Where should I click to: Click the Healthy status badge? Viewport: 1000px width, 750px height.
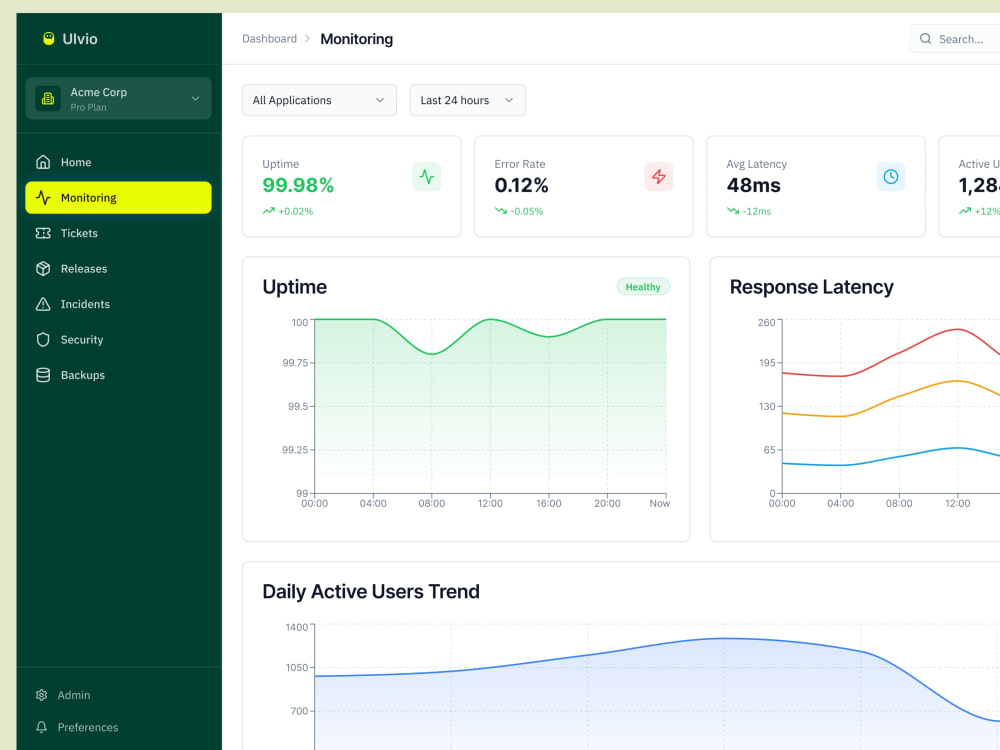pos(643,287)
